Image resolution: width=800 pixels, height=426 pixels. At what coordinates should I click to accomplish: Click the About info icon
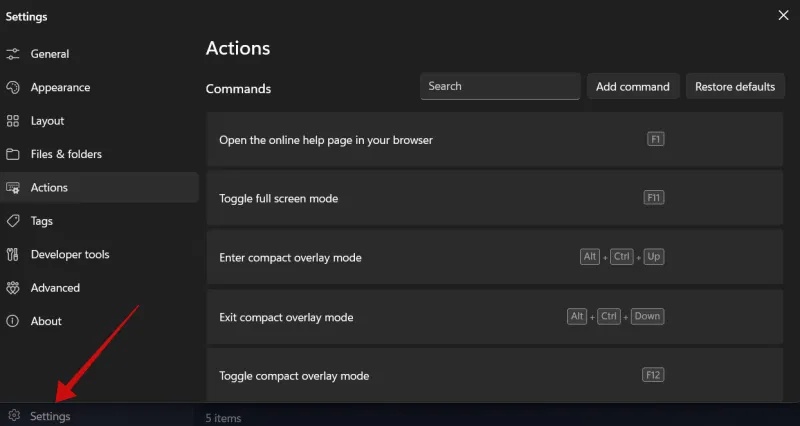point(13,321)
